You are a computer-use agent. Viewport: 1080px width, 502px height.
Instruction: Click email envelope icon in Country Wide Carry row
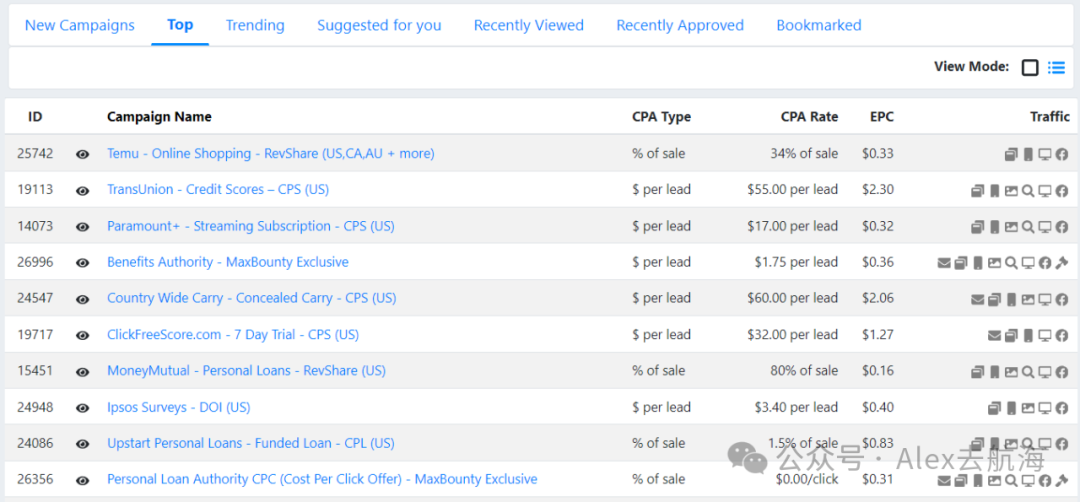pyautogui.click(x=977, y=300)
